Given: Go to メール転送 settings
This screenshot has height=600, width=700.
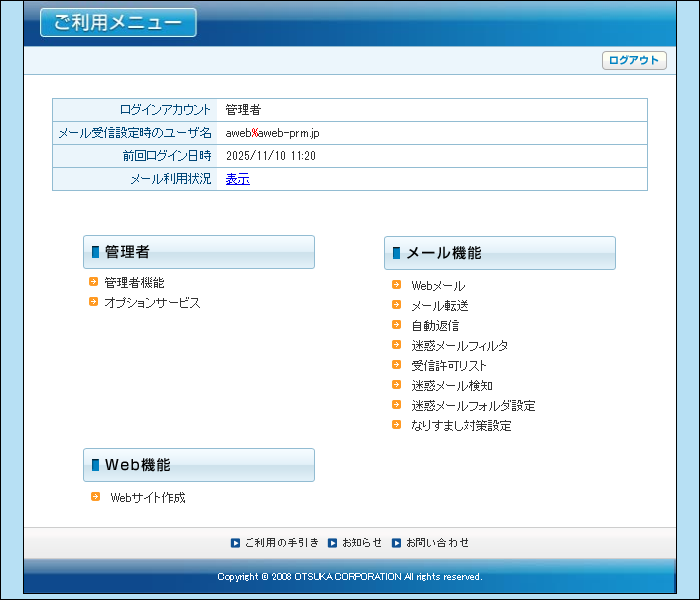Looking at the screenshot, I should (439, 305).
